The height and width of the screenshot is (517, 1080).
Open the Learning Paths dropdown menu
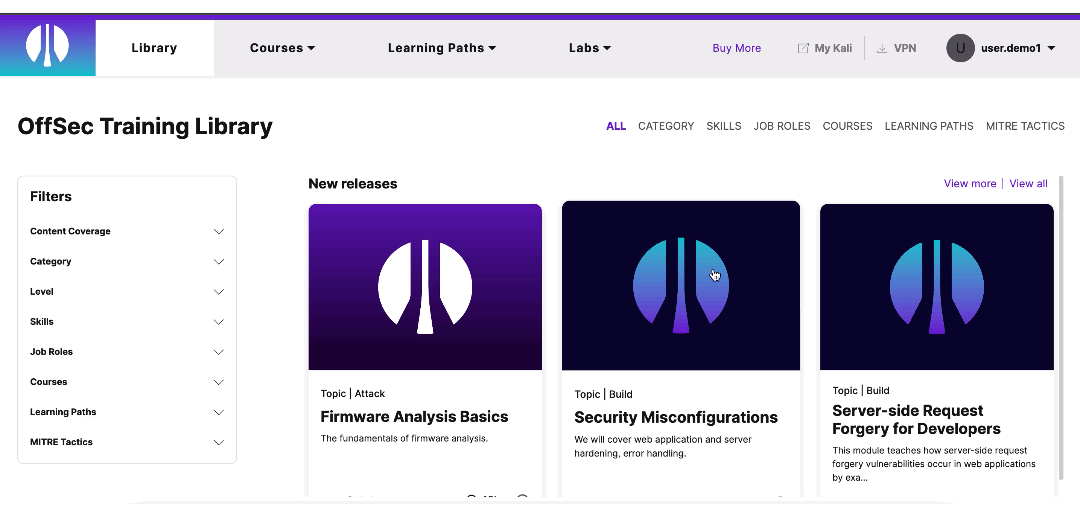(x=442, y=48)
